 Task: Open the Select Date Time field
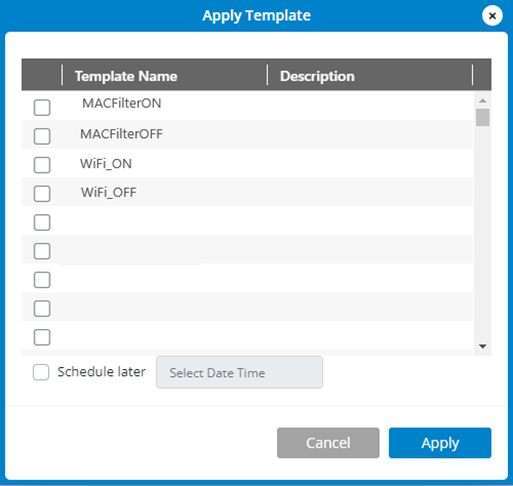click(239, 372)
